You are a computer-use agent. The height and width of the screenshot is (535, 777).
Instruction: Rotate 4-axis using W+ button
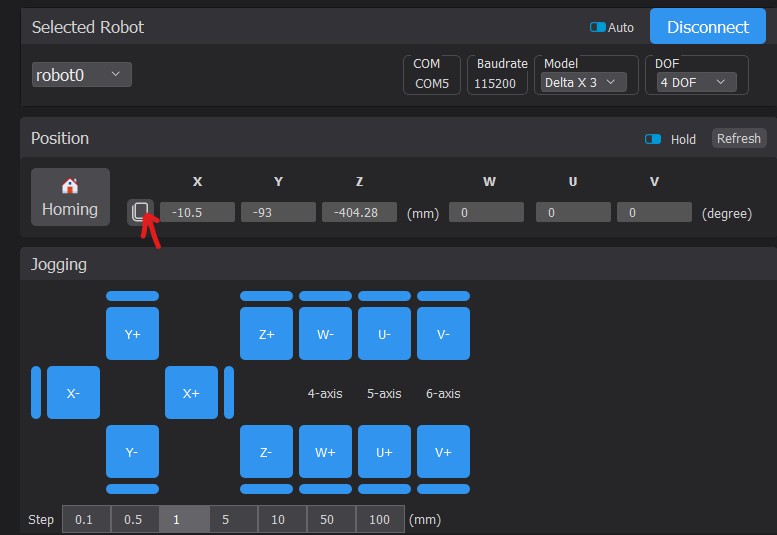pyautogui.click(x=325, y=452)
